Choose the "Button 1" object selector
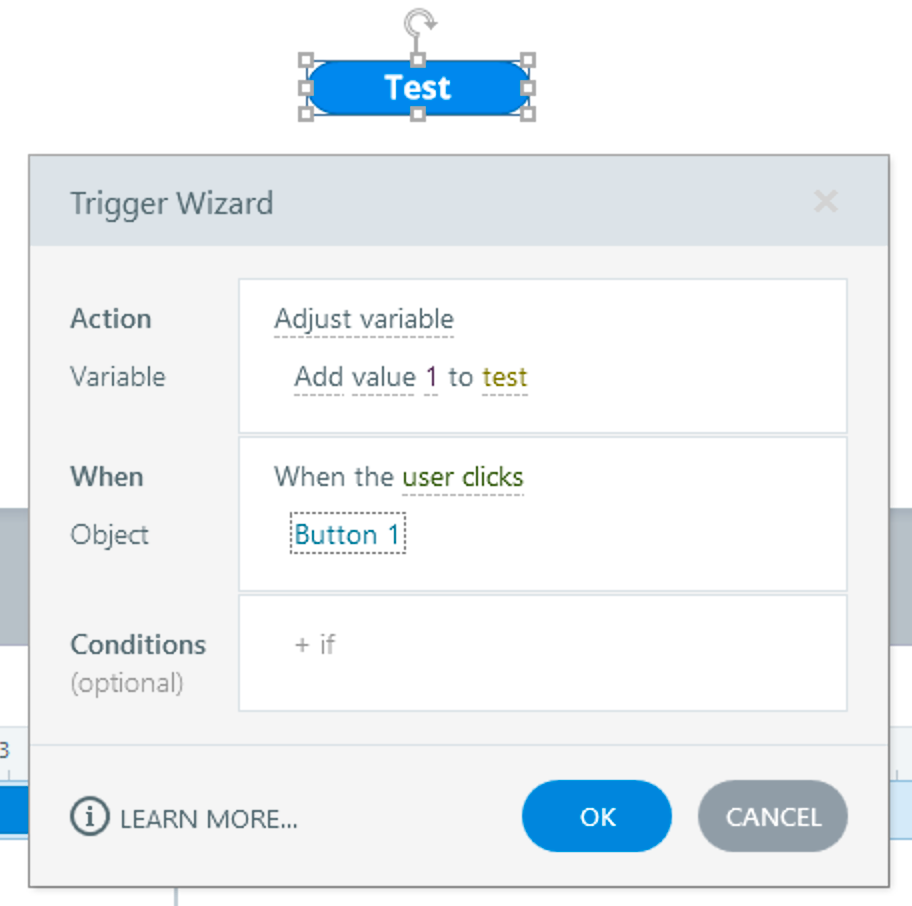 pyautogui.click(x=347, y=535)
